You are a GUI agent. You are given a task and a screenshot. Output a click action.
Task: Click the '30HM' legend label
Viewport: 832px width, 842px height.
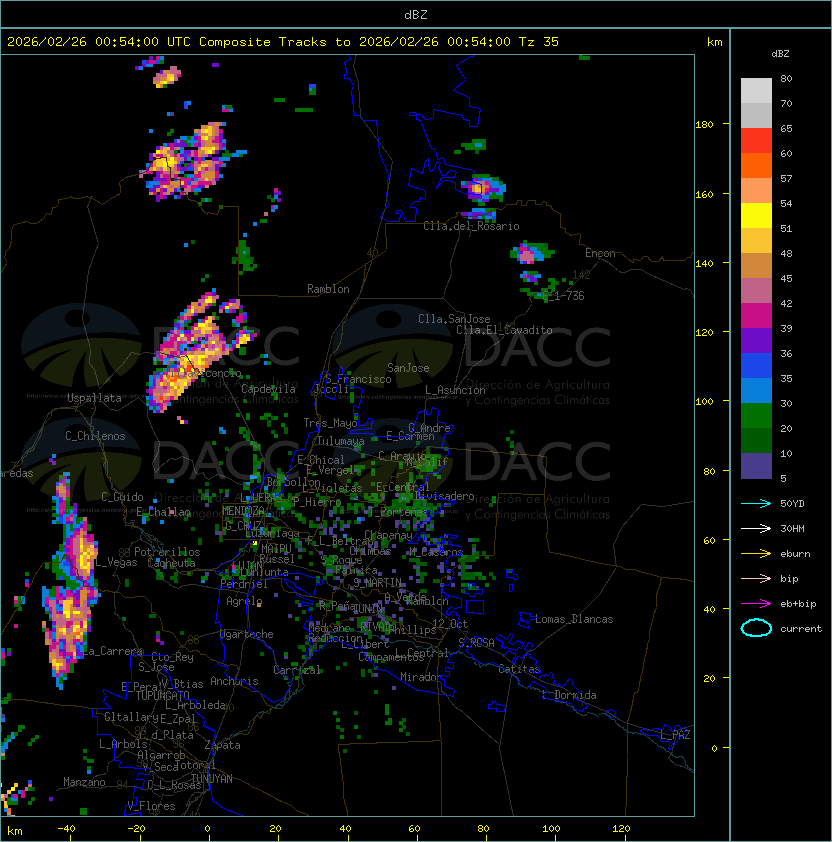792,528
